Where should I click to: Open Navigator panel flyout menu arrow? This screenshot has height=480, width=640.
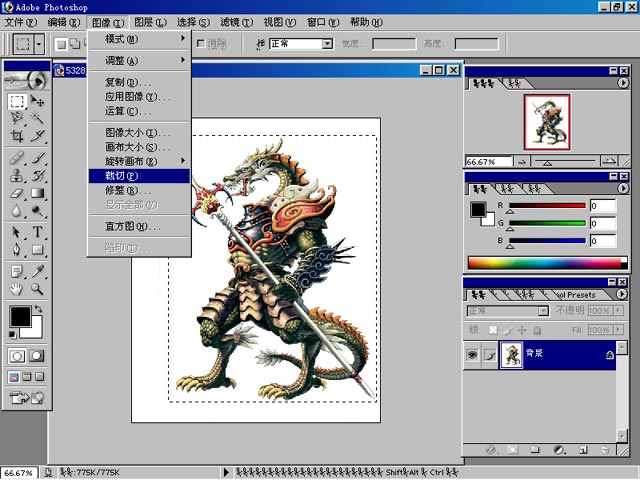622,83
